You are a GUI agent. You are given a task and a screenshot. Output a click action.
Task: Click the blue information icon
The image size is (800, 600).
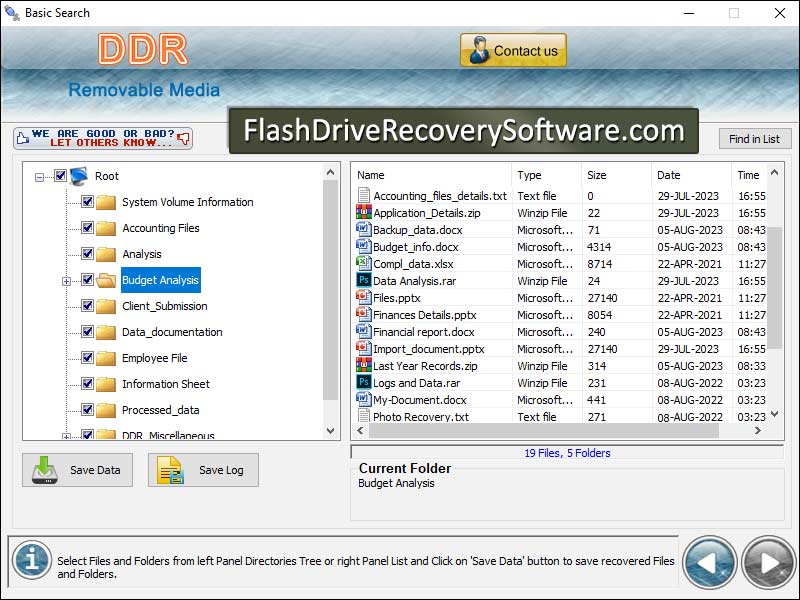click(x=32, y=561)
